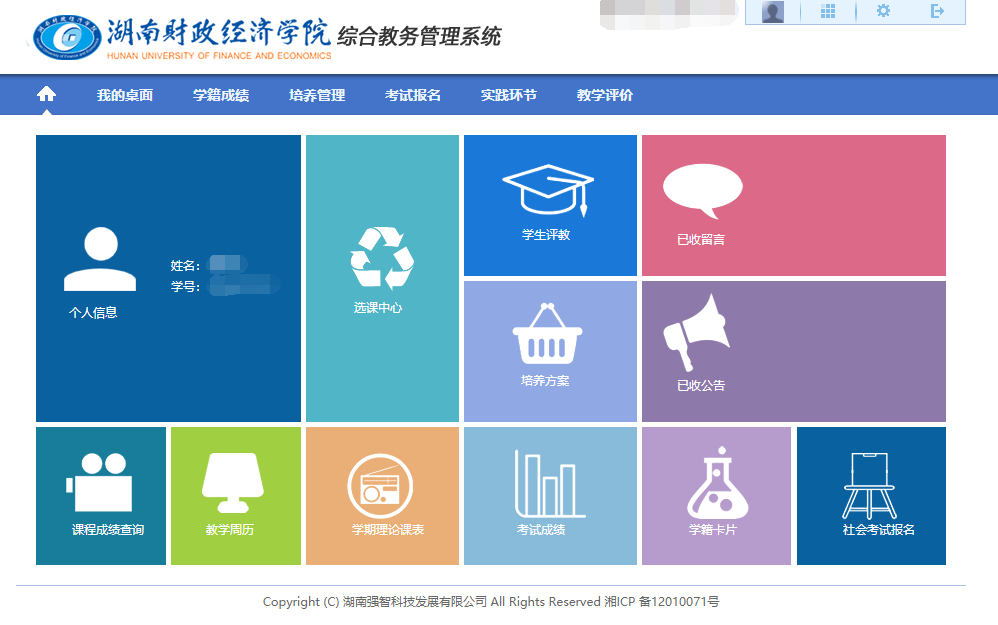Open the apps grid icon beside the avatar

click(x=827, y=12)
